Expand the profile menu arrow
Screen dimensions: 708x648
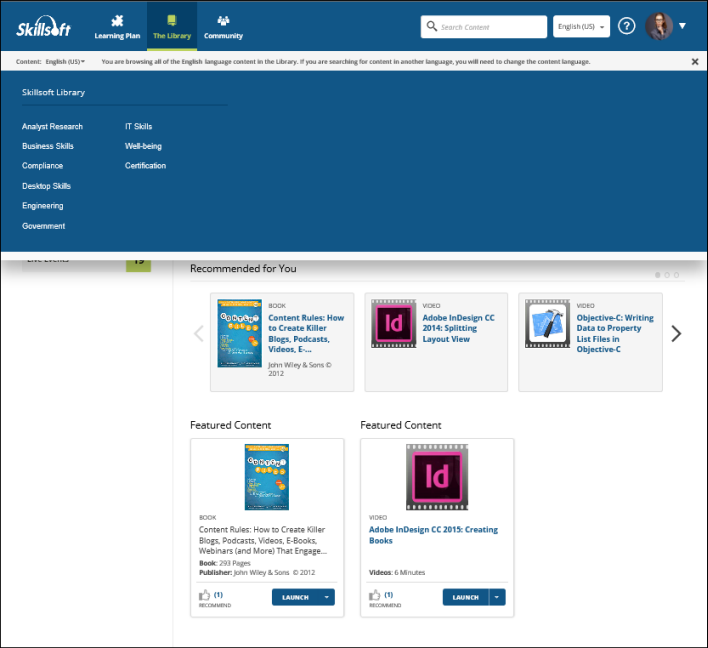point(682,26)
